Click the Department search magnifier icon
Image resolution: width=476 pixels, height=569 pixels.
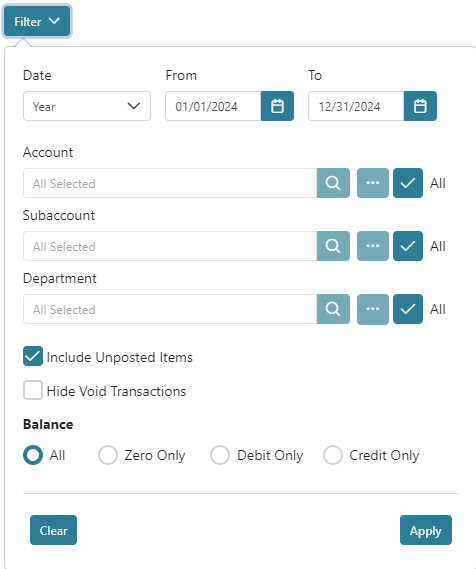click(333, 309)
